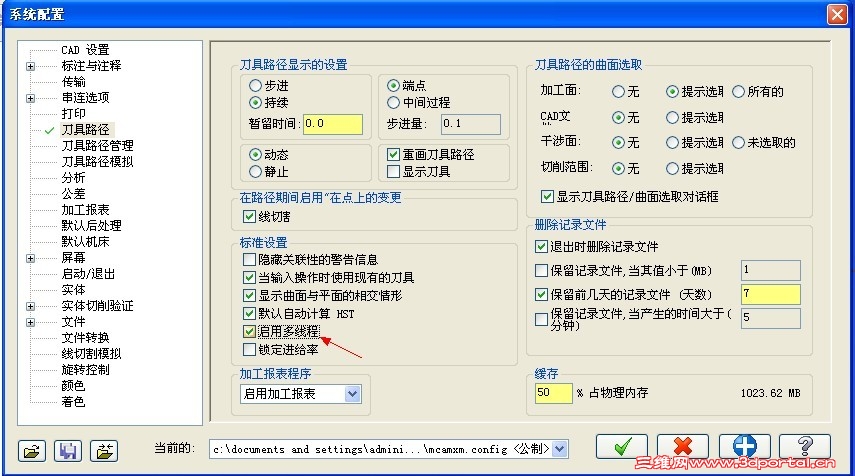Toggle 显示刀具路径/曲面选取对话框 checkbox

tap(547, 196)
